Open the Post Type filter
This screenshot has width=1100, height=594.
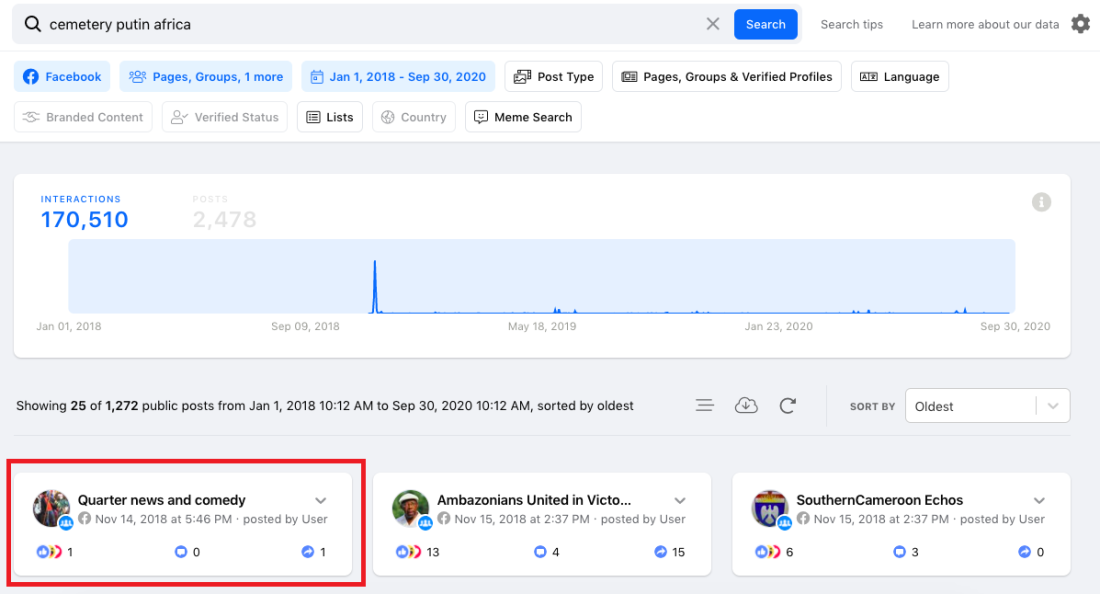click(554, 76)
